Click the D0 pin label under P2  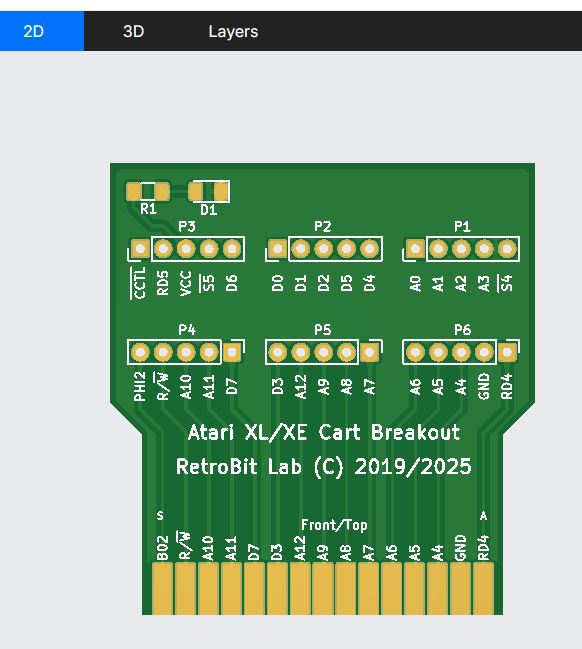pyautogui.click(x=277, y=284)
